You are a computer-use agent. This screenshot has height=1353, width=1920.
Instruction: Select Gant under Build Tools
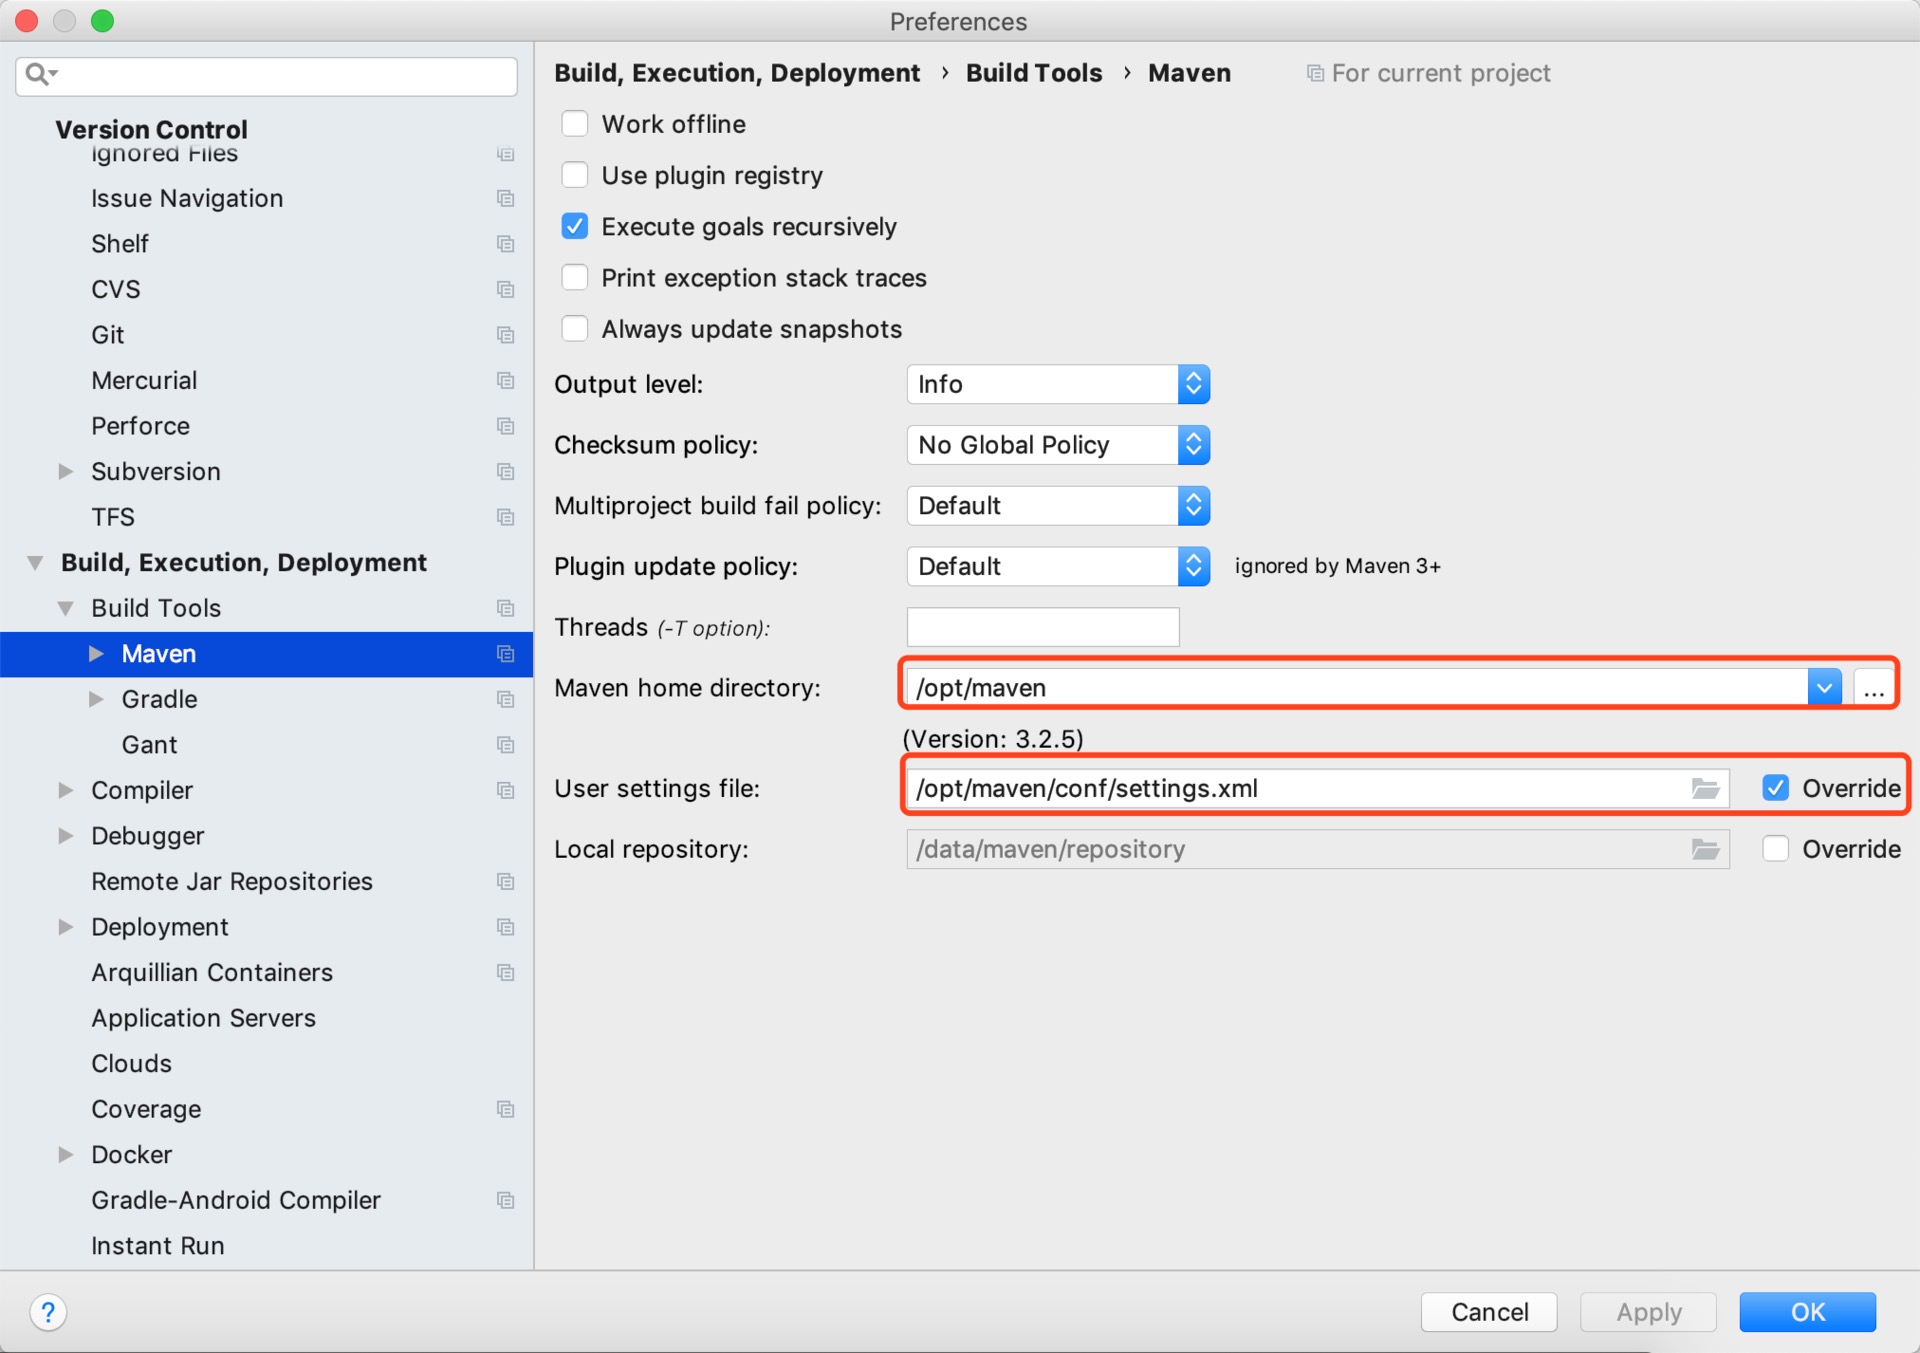tap(149, 745)
